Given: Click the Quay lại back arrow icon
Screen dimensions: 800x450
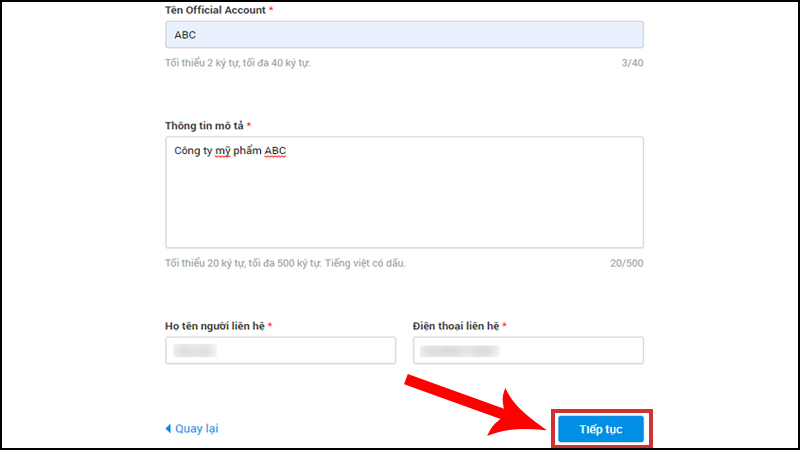Looking at the screenshot, I should coord(168,429).
